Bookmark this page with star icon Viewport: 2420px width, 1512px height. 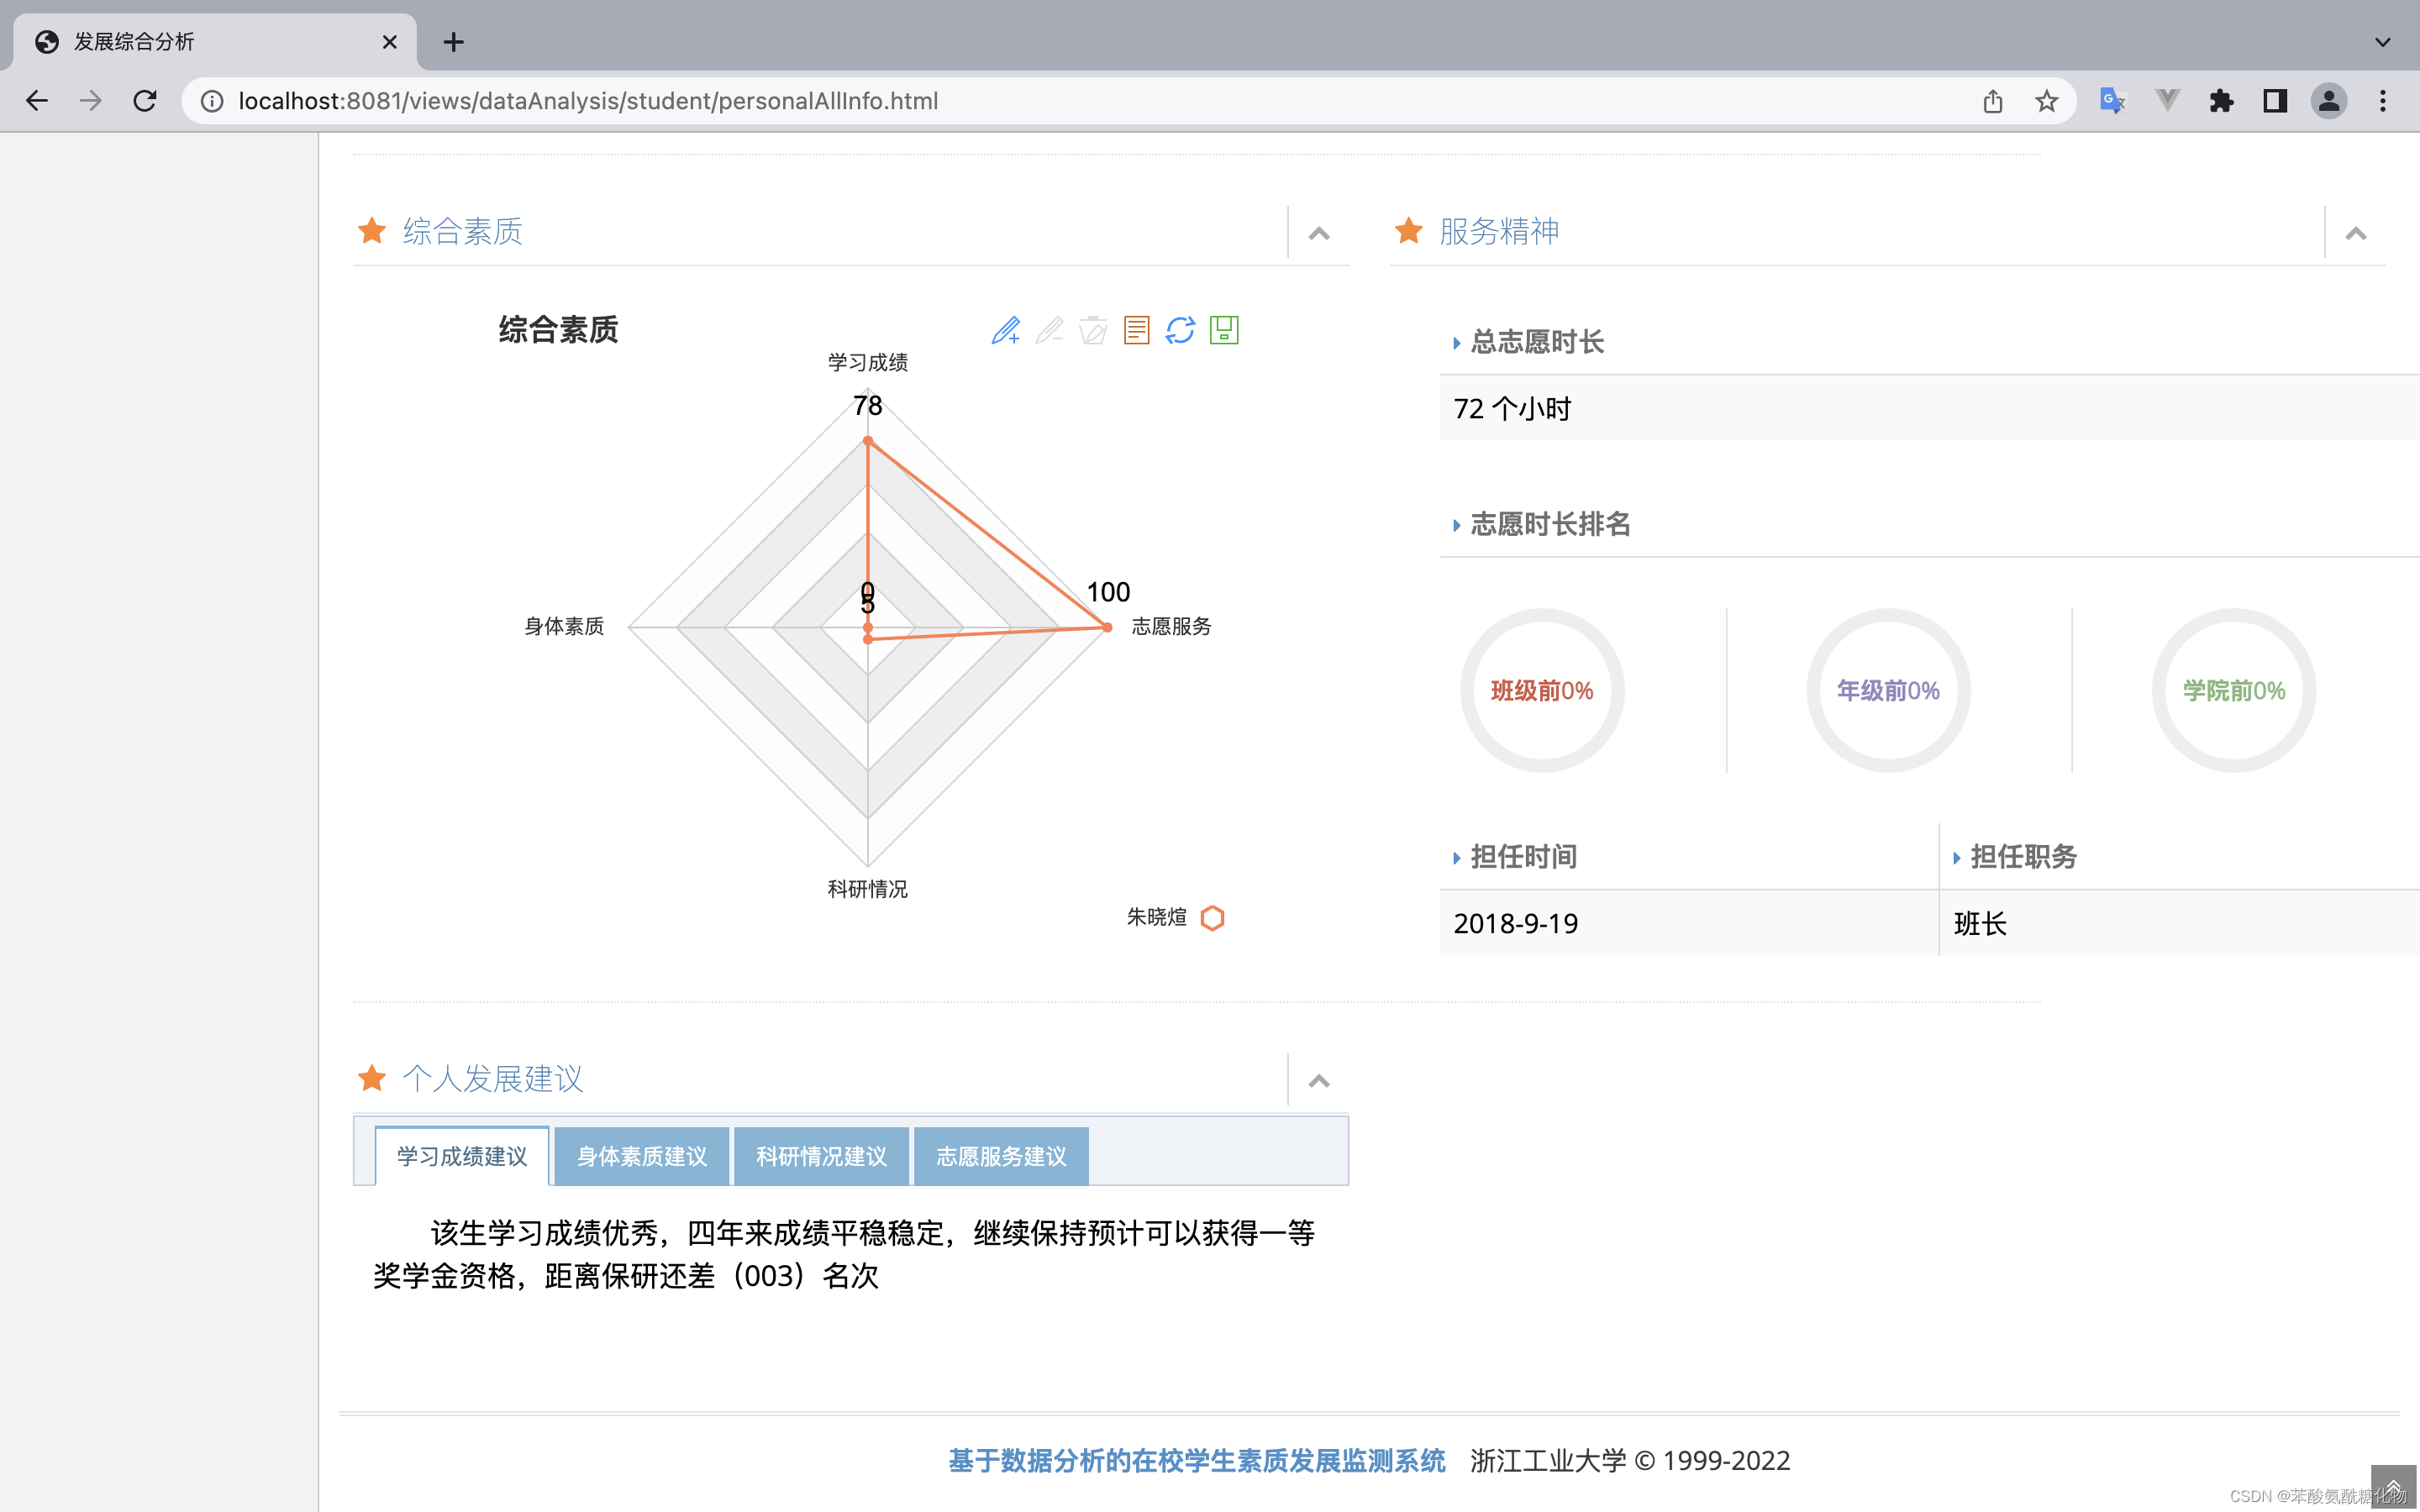pos(2046,101)
